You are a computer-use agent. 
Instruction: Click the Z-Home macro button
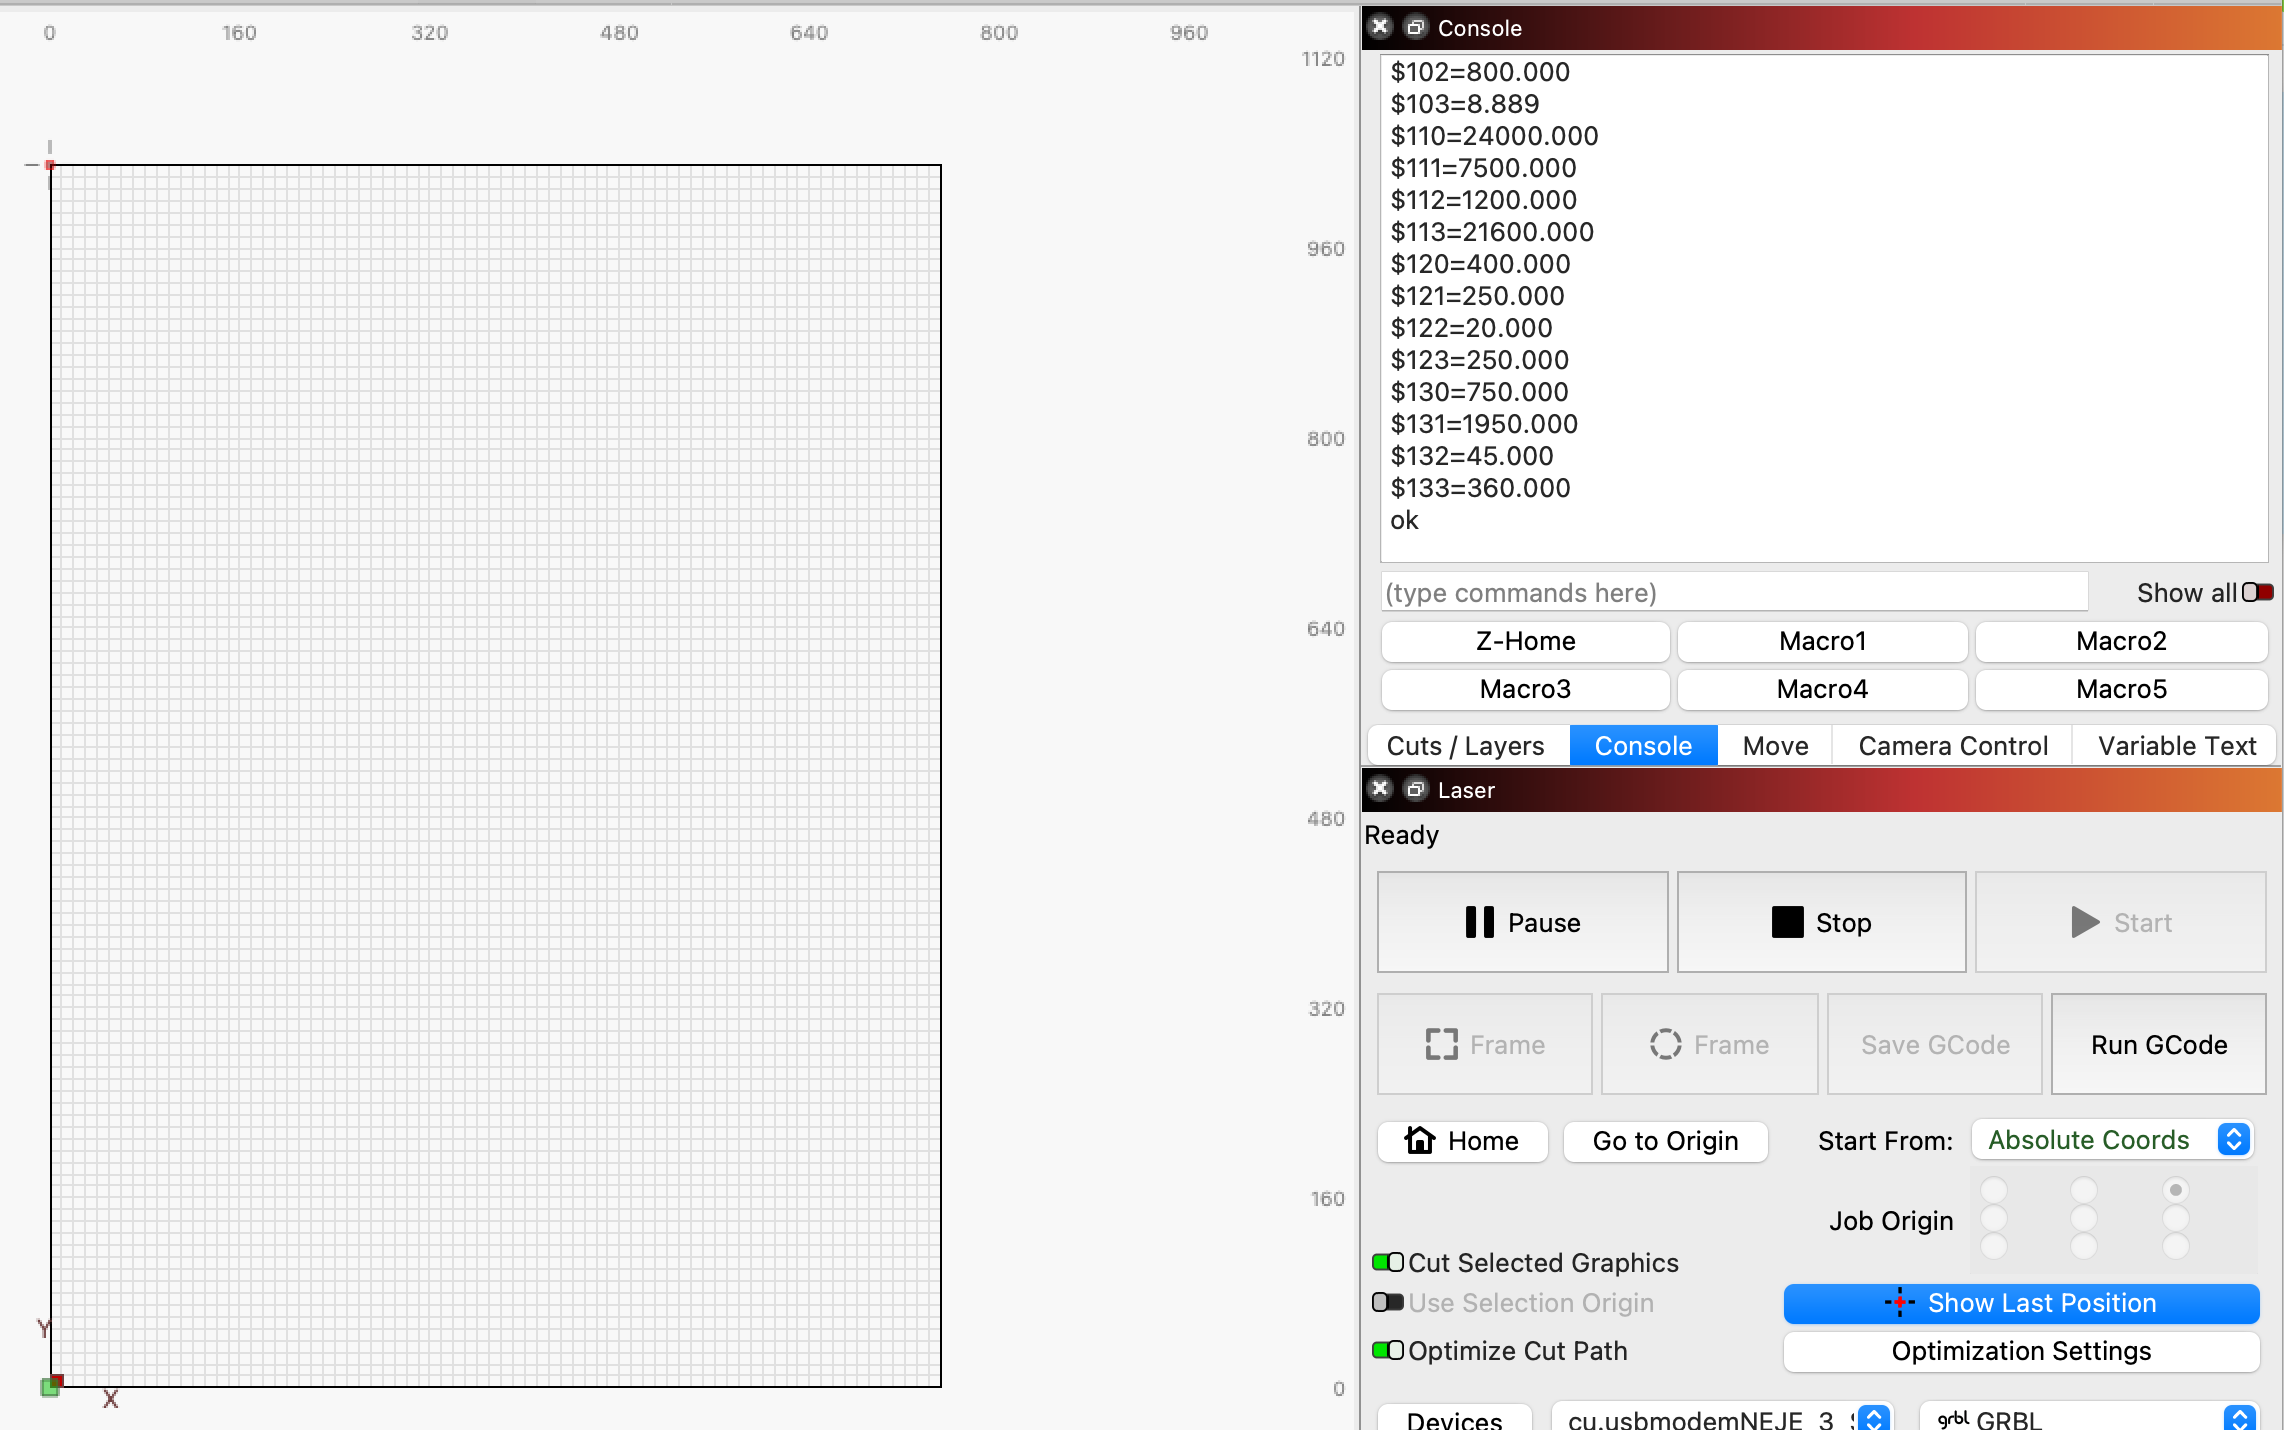point(1525,641)
